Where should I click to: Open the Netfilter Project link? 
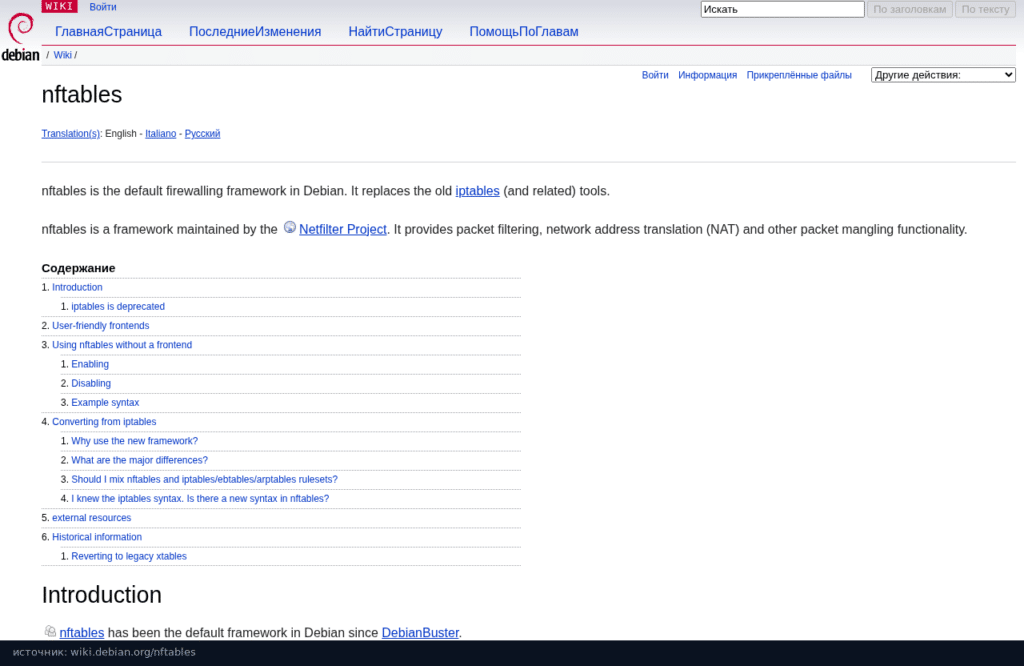(343, 229)
